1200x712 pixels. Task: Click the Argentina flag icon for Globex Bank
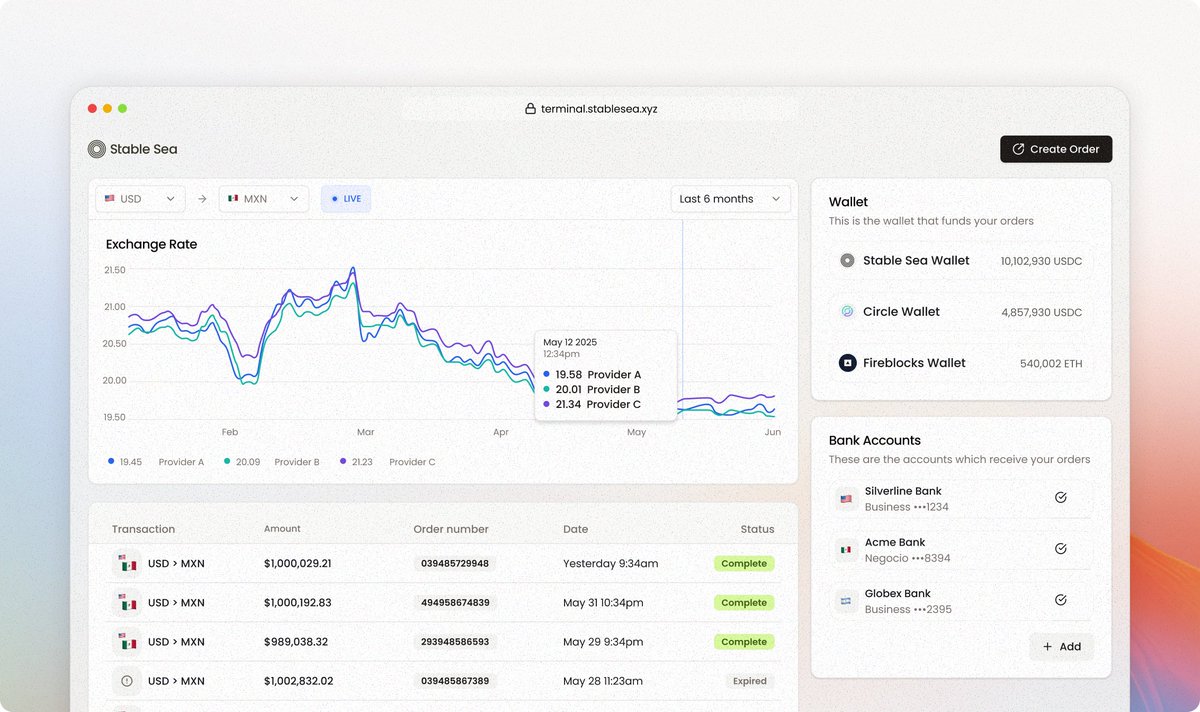click(x=847, y=601)
